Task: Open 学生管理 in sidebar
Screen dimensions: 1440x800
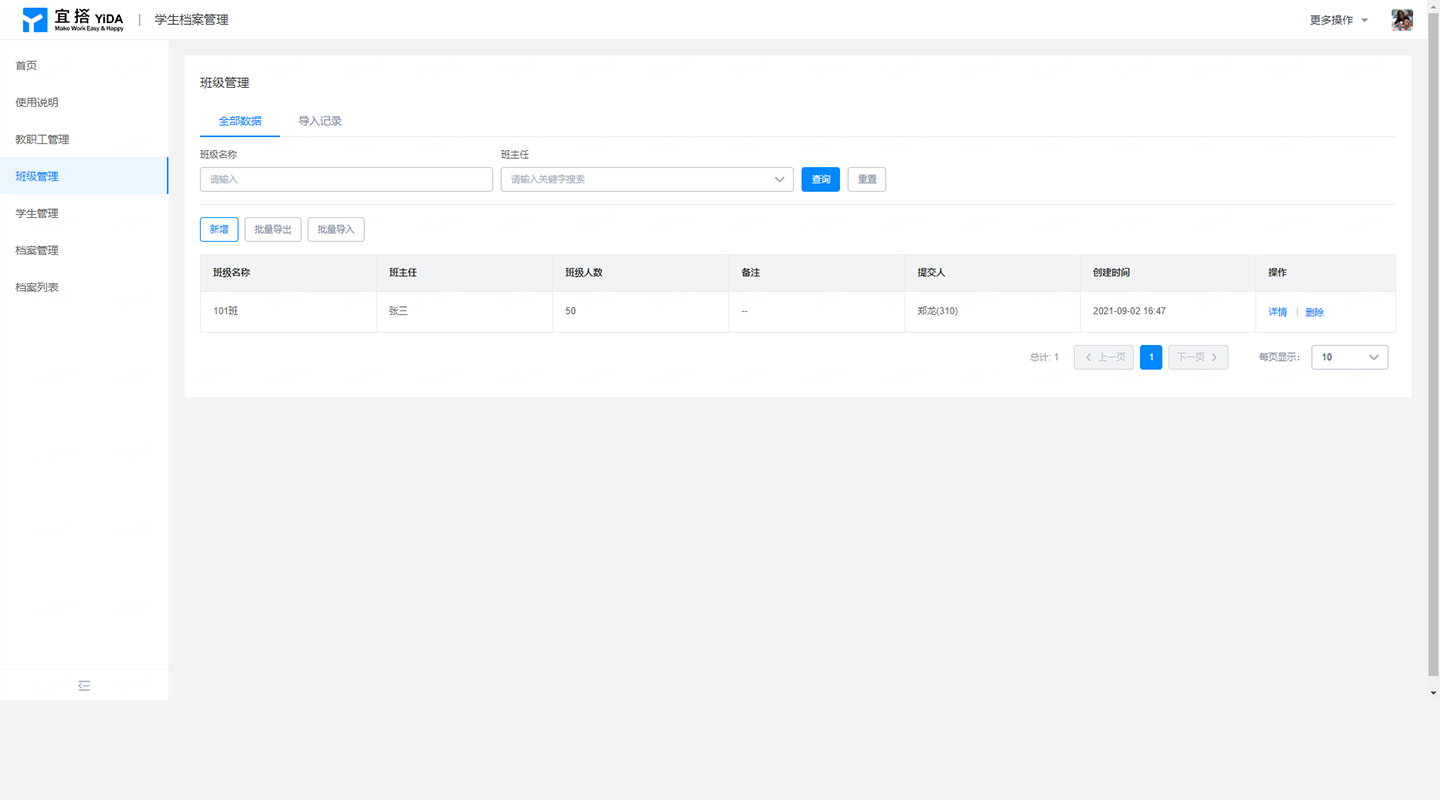Action: pyautogui.click(x=84, y=213)
